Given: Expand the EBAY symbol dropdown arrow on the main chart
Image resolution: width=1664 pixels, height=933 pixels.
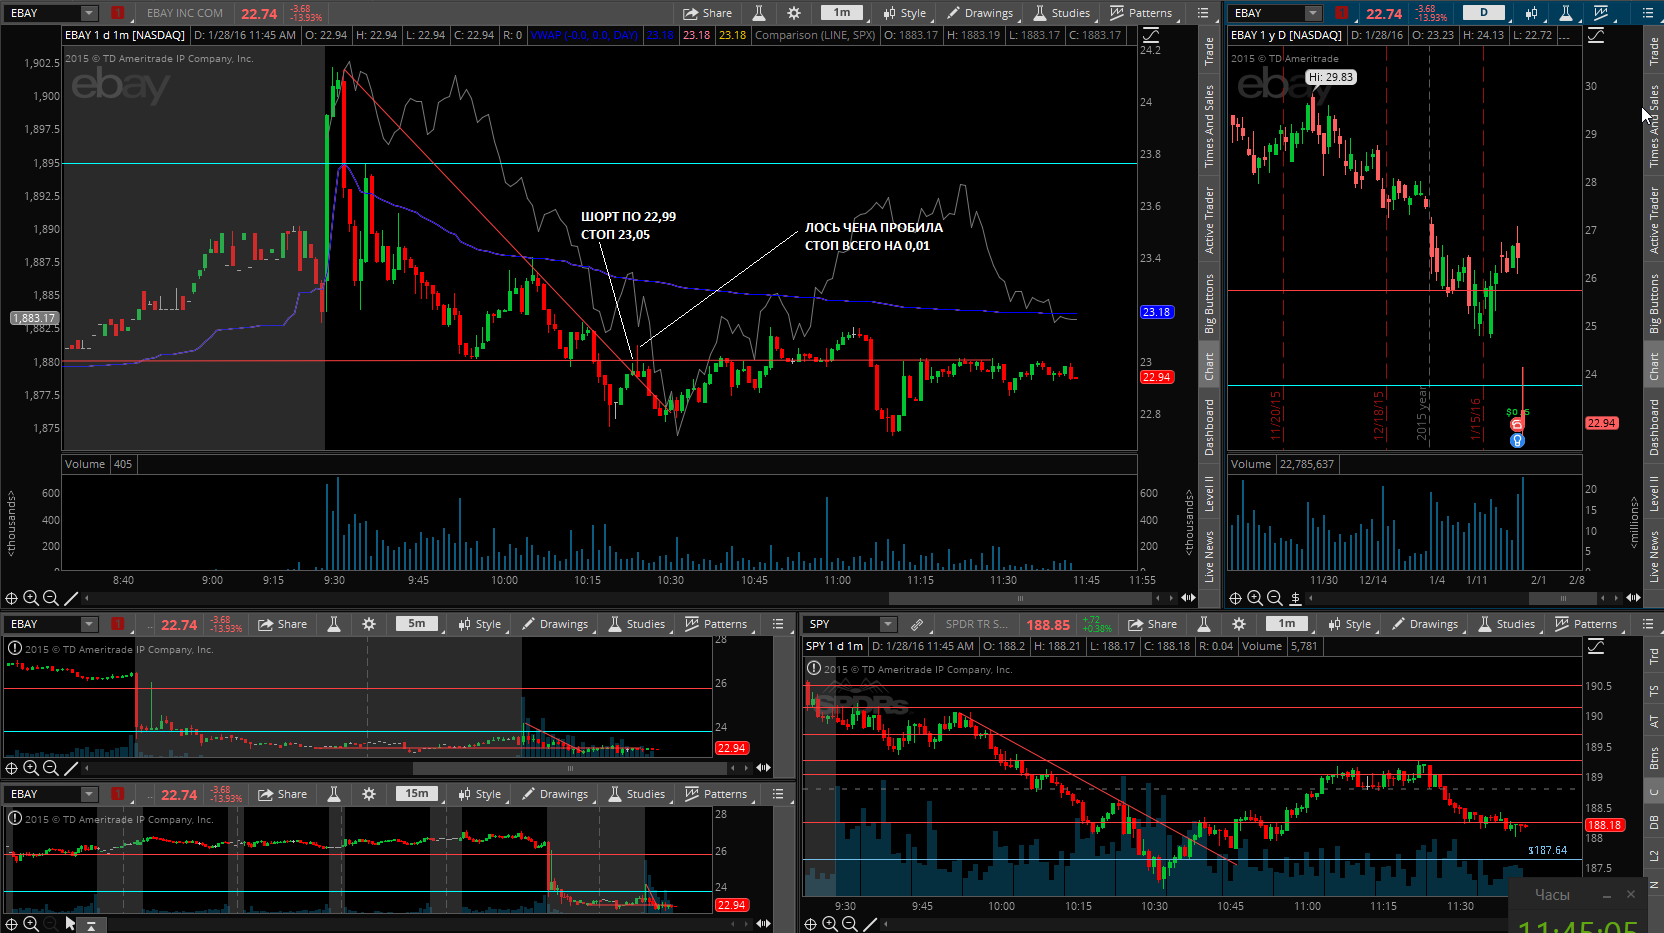Looking at the screenshot, I should coord(89,13).
